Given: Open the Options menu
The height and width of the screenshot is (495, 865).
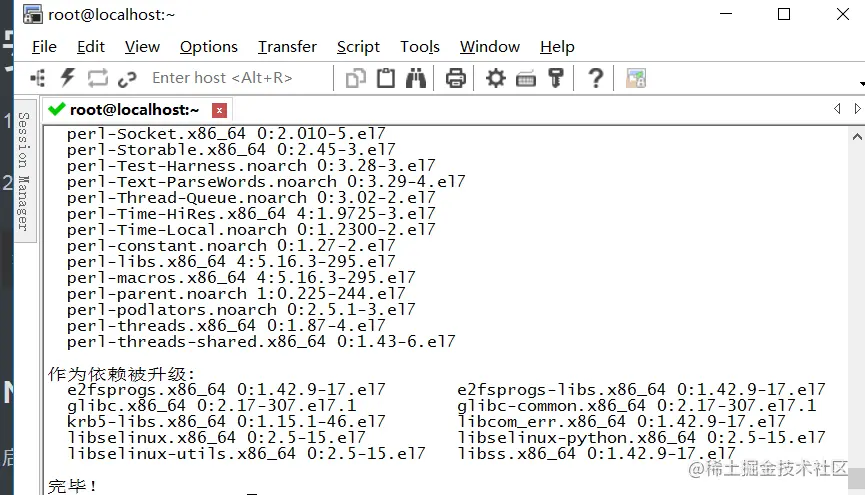Looking at the screenshot, I should (209, 47).
